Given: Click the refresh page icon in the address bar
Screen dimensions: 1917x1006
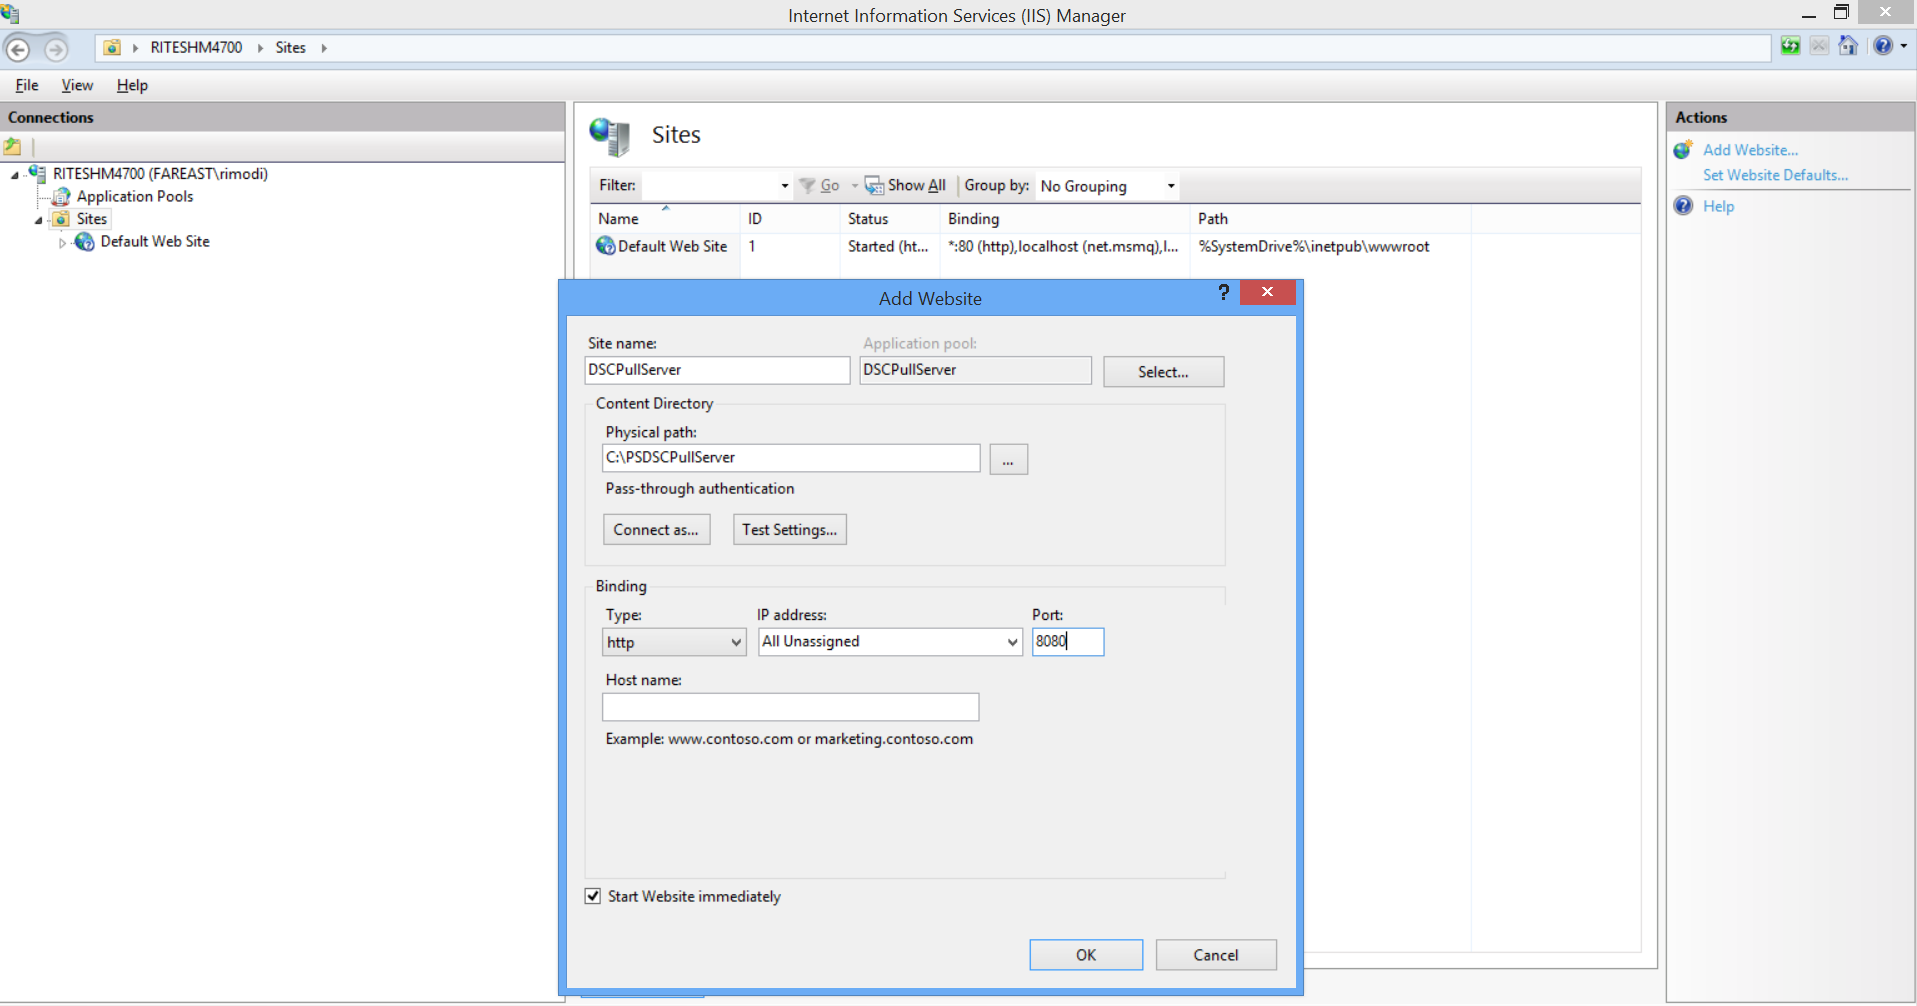Looking at the screenshot, I should coord(1790,46).
